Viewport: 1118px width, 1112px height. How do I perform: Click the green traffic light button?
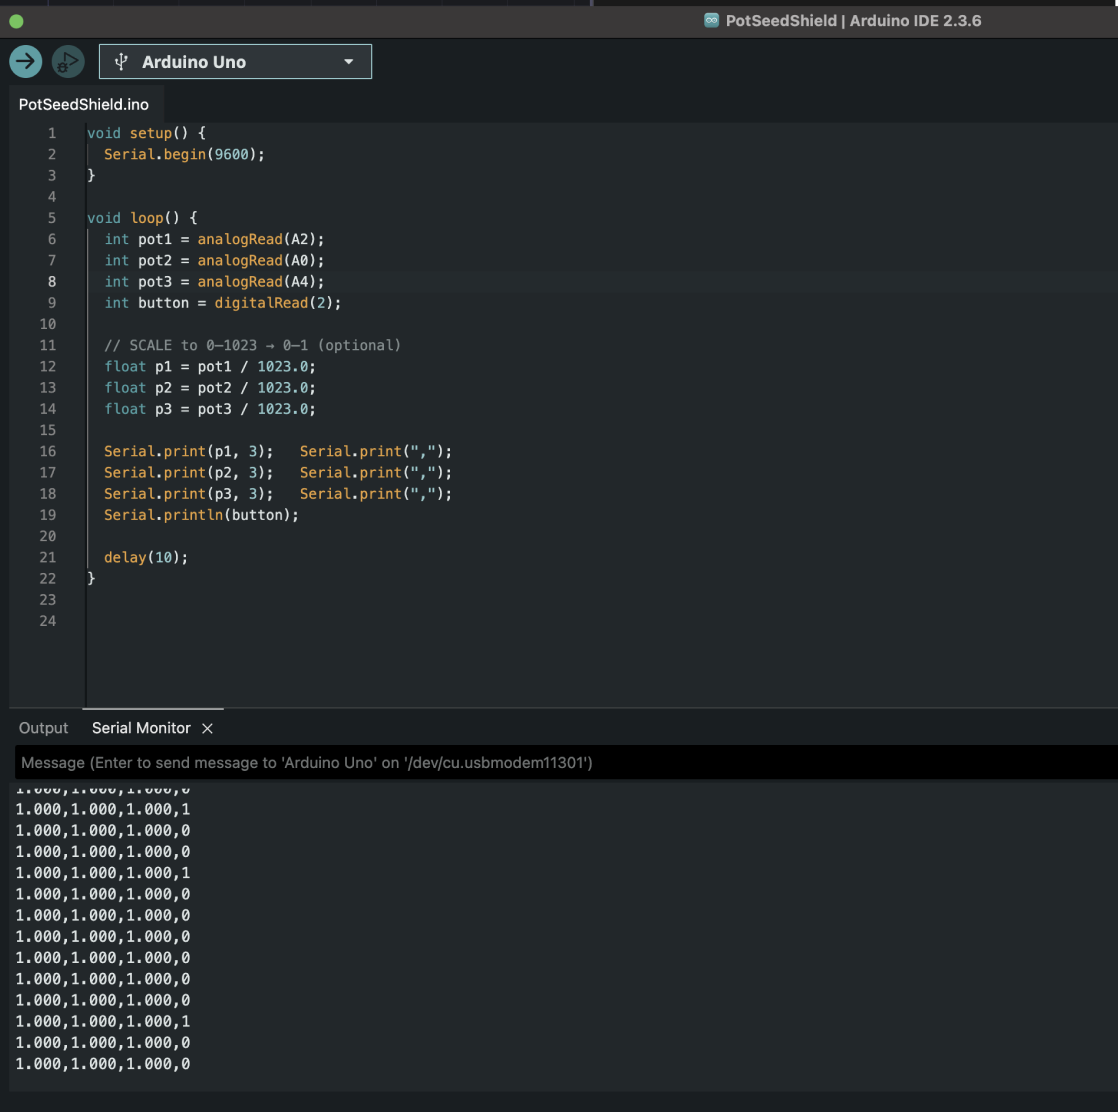point(16,20)
